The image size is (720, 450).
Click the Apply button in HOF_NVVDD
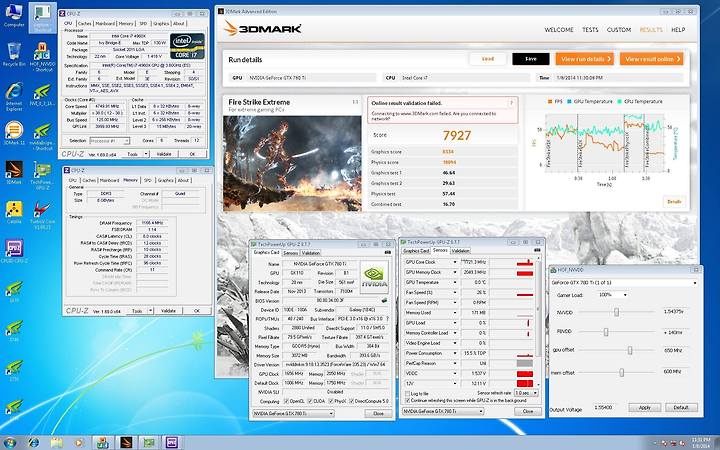645,408
